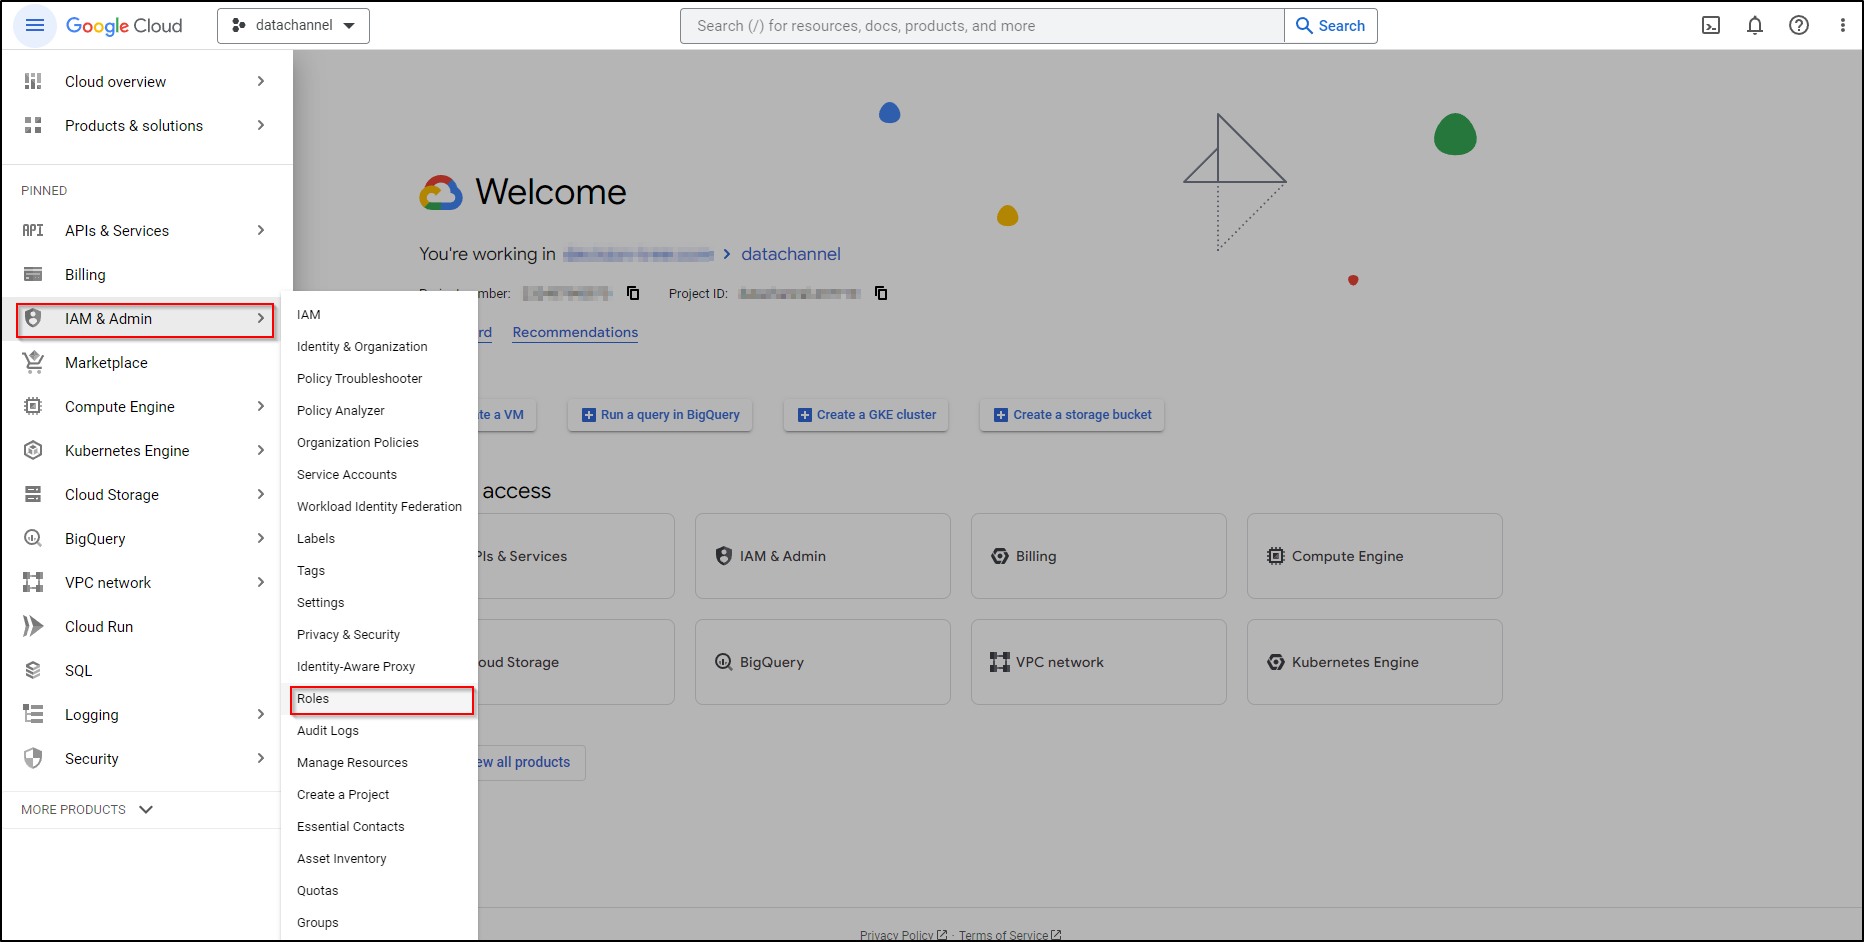Open Asset Inventory submenu item

click(x=379, y=858)
